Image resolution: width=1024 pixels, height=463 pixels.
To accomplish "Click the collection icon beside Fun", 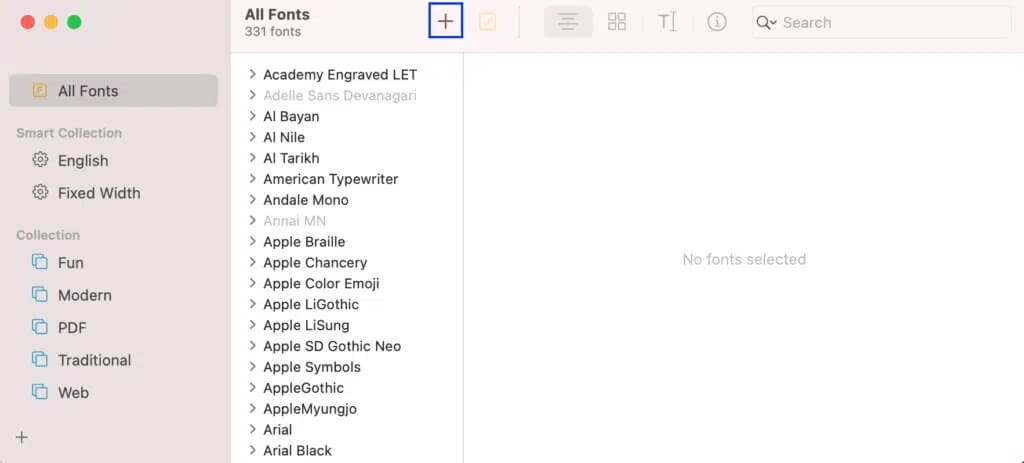I will click(x=40, y=262).
